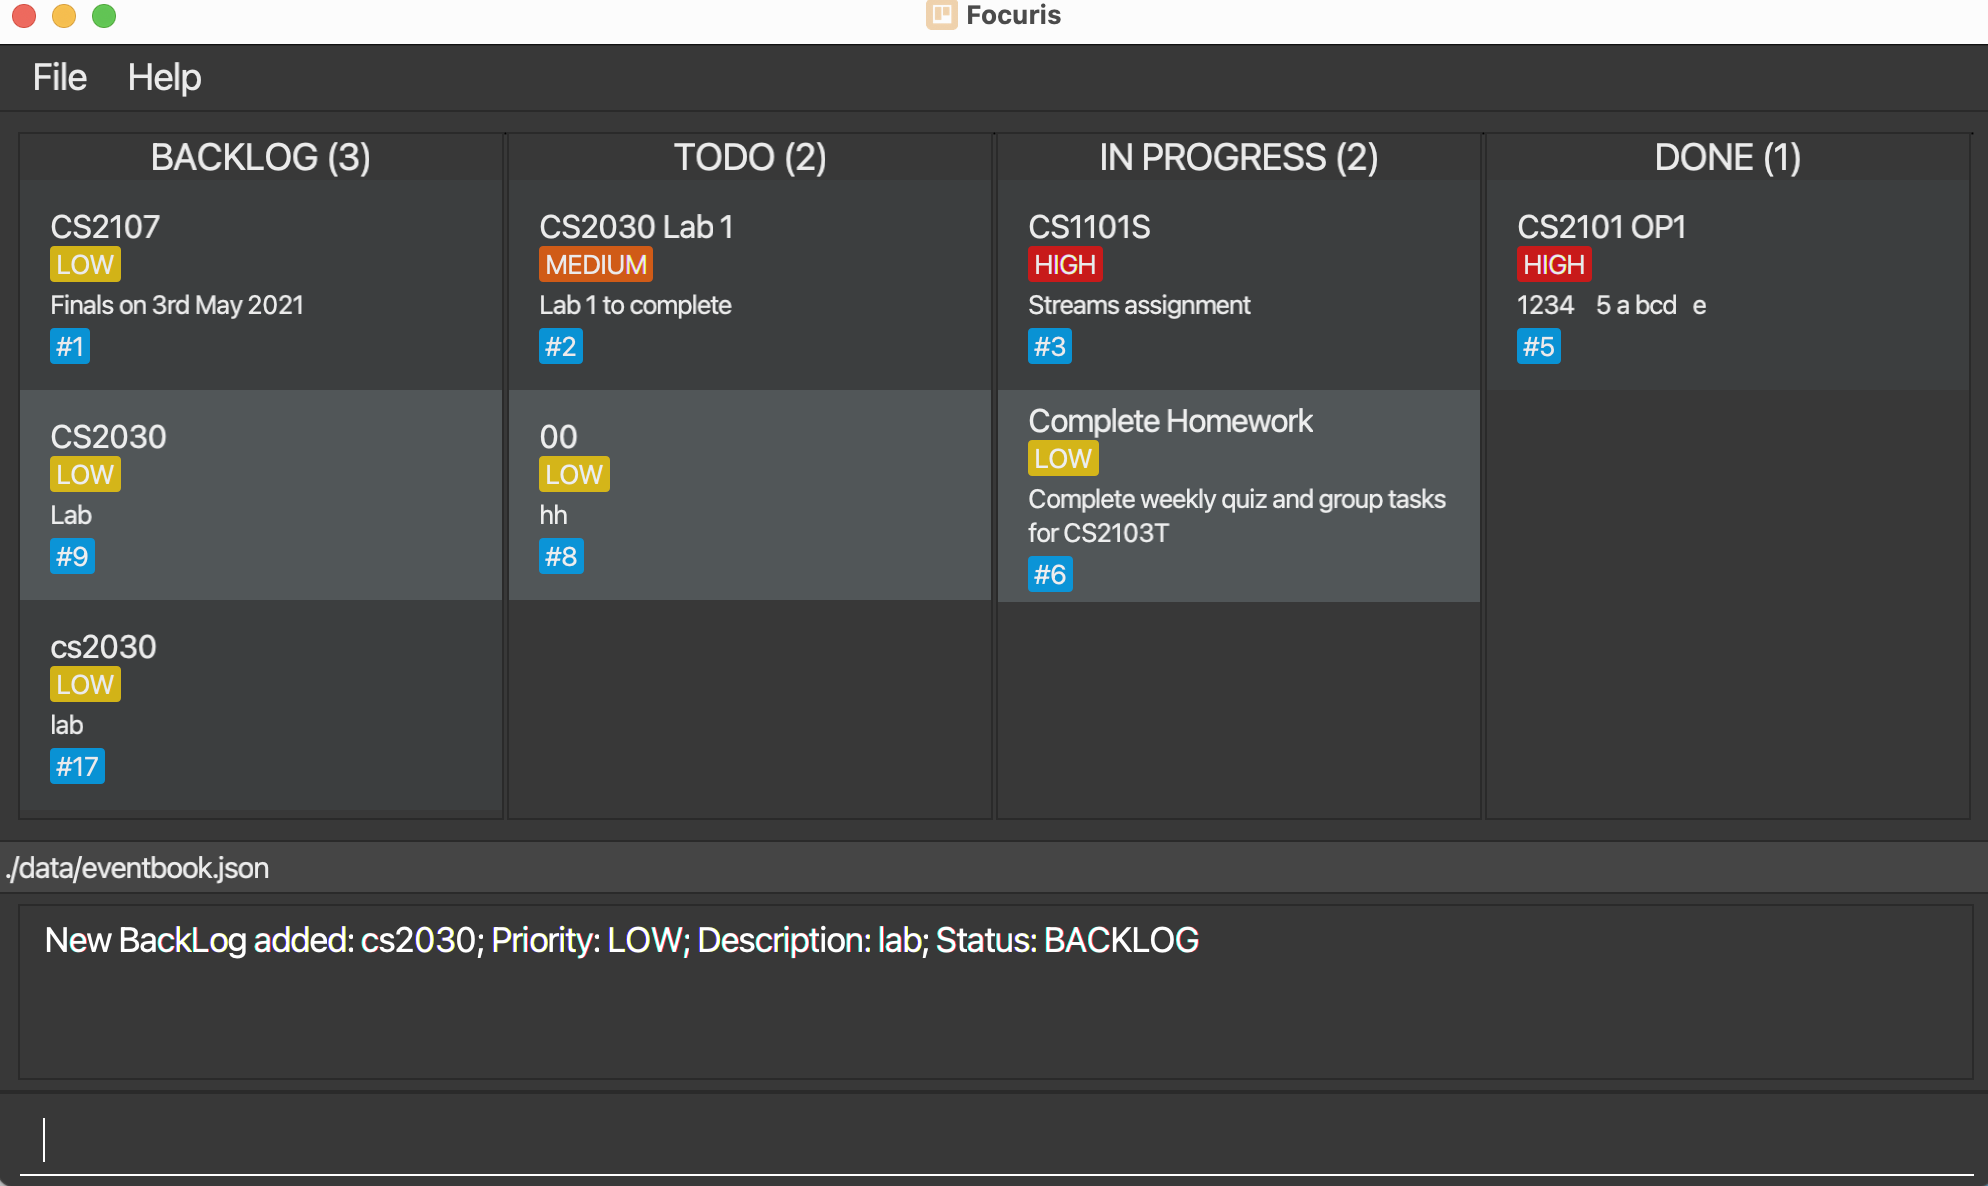Click the red HIGH tag on CS1101S
Screen dimensions: 1988x1186
pyautogui.click(x=1065, y=264)
